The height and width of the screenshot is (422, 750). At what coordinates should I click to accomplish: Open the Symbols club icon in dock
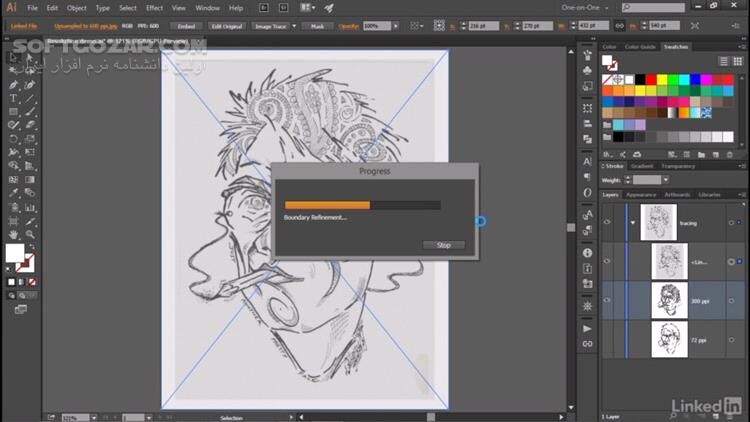(x=587, y=70)
